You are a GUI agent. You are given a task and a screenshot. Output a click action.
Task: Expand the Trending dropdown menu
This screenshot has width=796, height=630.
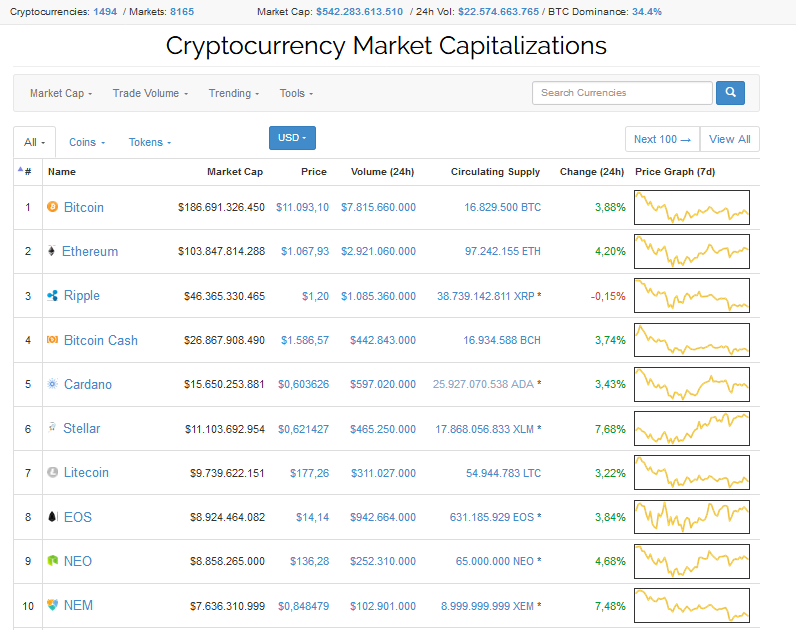234,93
